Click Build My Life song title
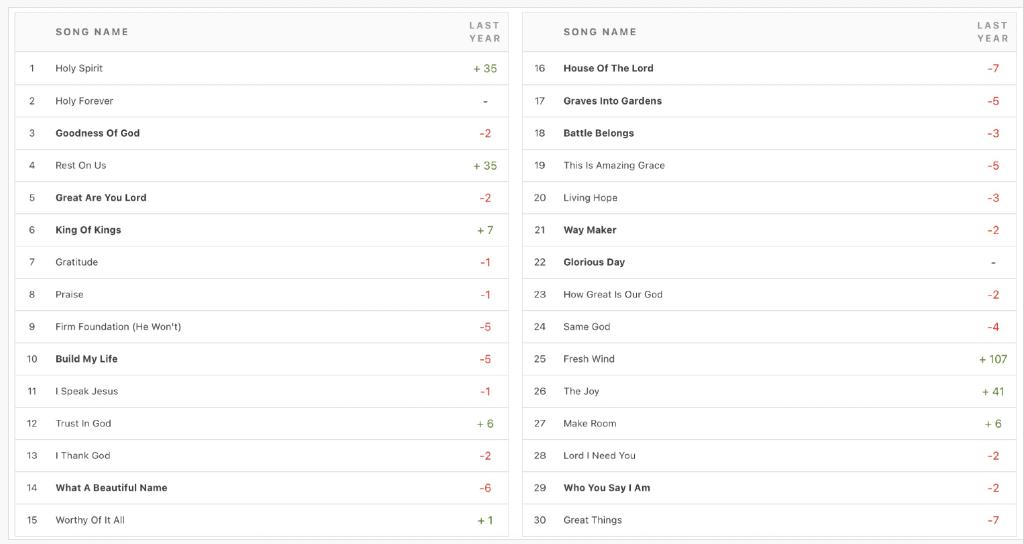 [88, 359]
